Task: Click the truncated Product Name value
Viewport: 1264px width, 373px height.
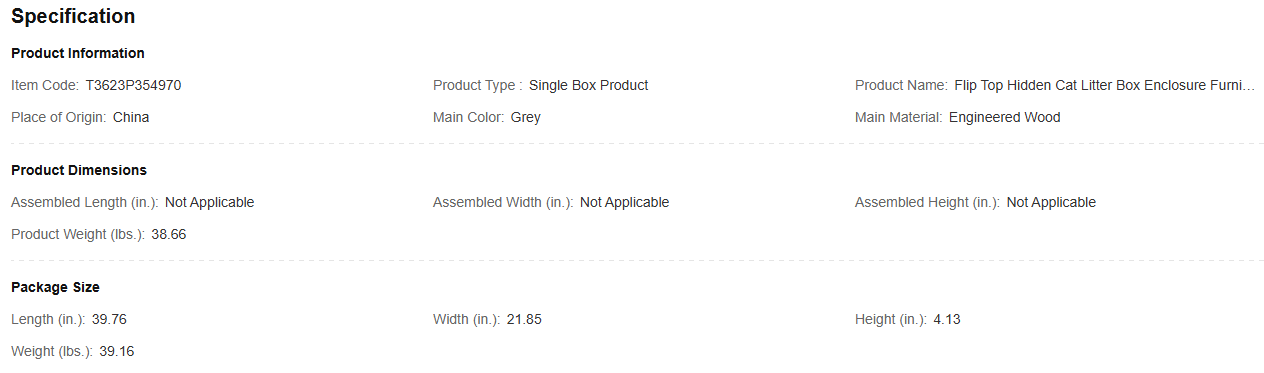Action: pos(1104,86)
